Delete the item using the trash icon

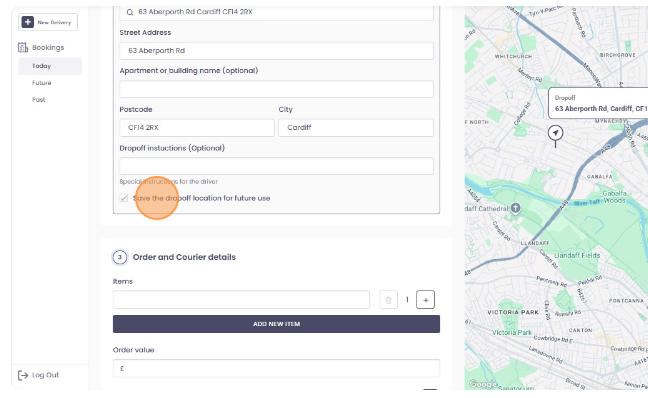tap(388, 300)
